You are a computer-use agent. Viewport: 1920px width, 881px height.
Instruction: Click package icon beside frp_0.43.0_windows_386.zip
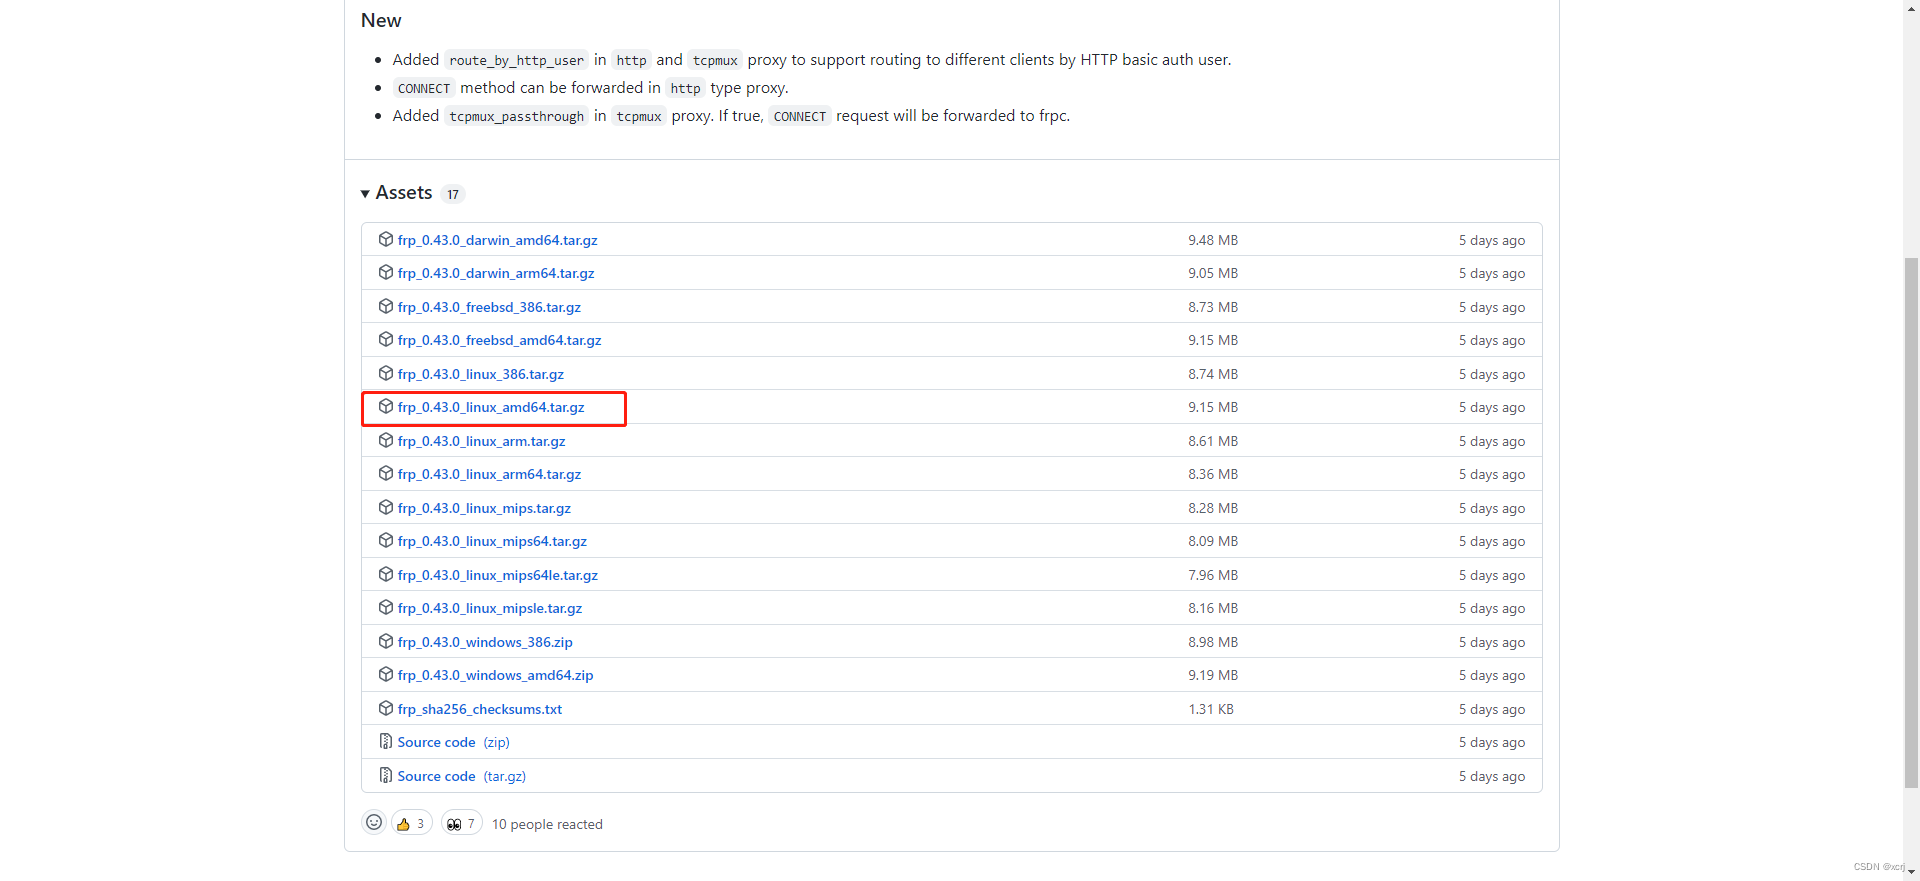[x=386, y=641]
